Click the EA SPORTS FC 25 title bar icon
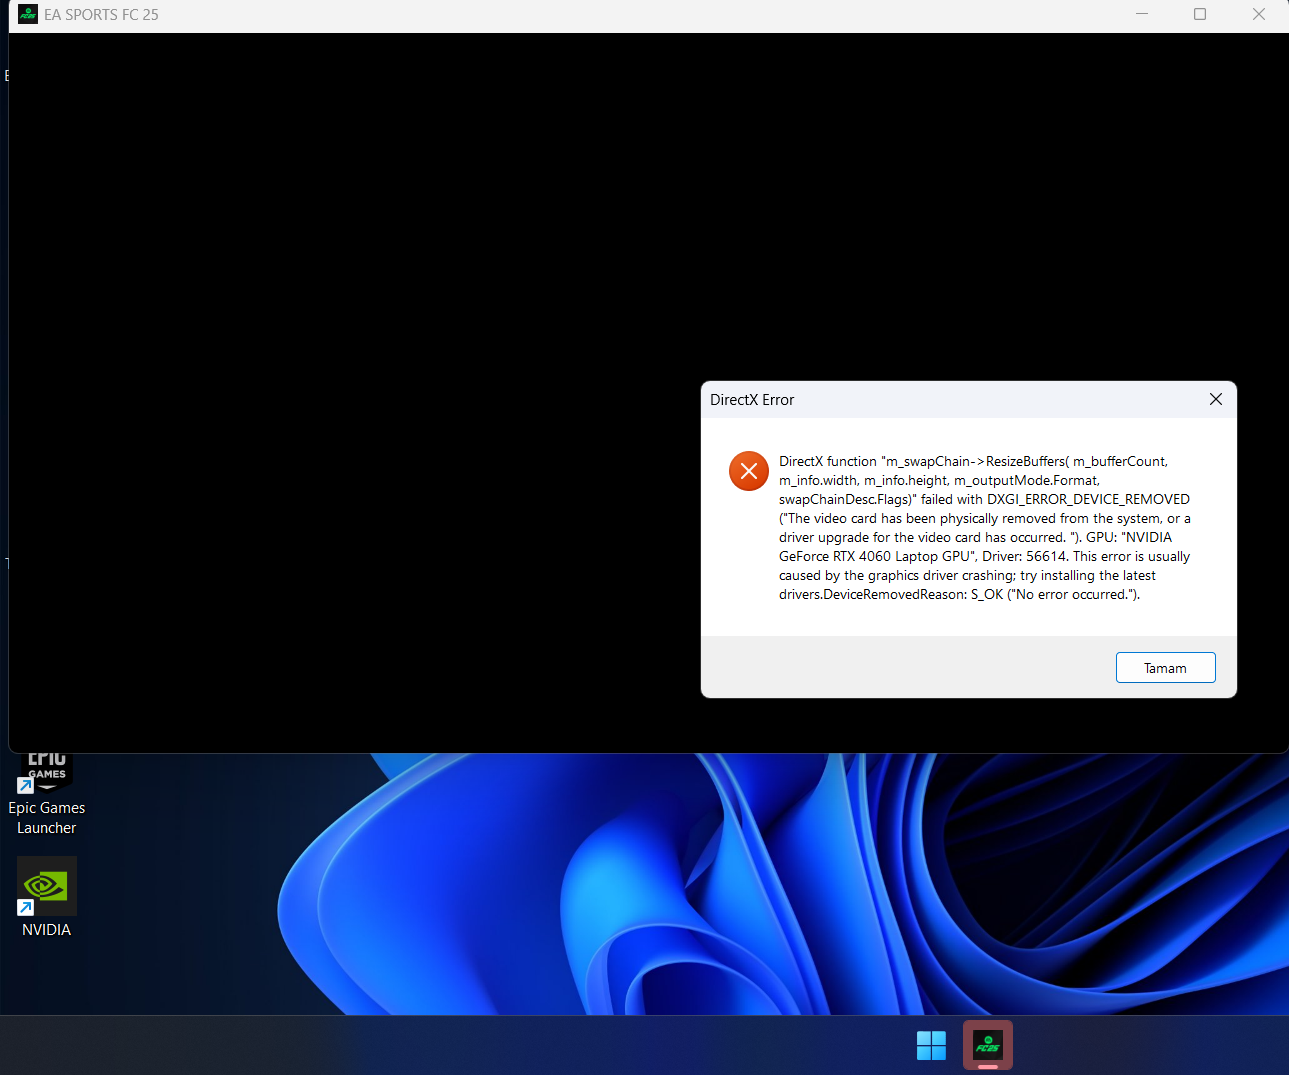This screenshot has height=1075, width=1289. (28, 14)
